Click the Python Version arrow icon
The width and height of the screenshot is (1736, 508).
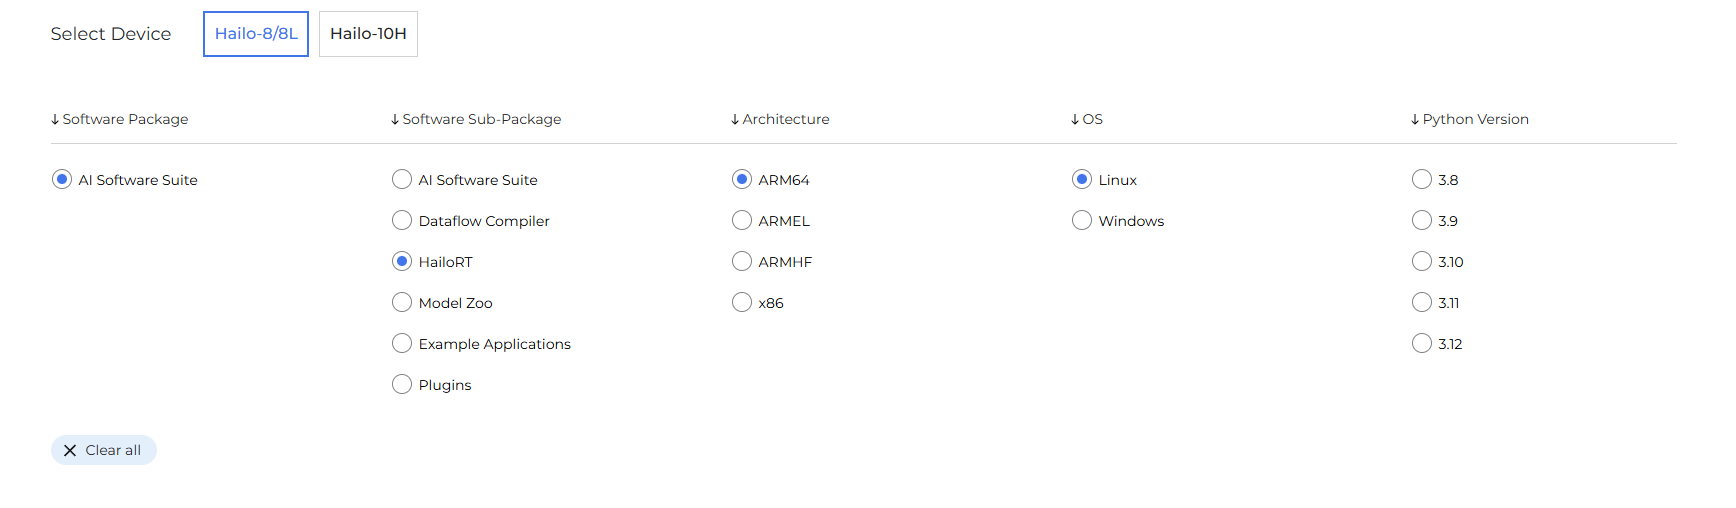pos(1415,120)
